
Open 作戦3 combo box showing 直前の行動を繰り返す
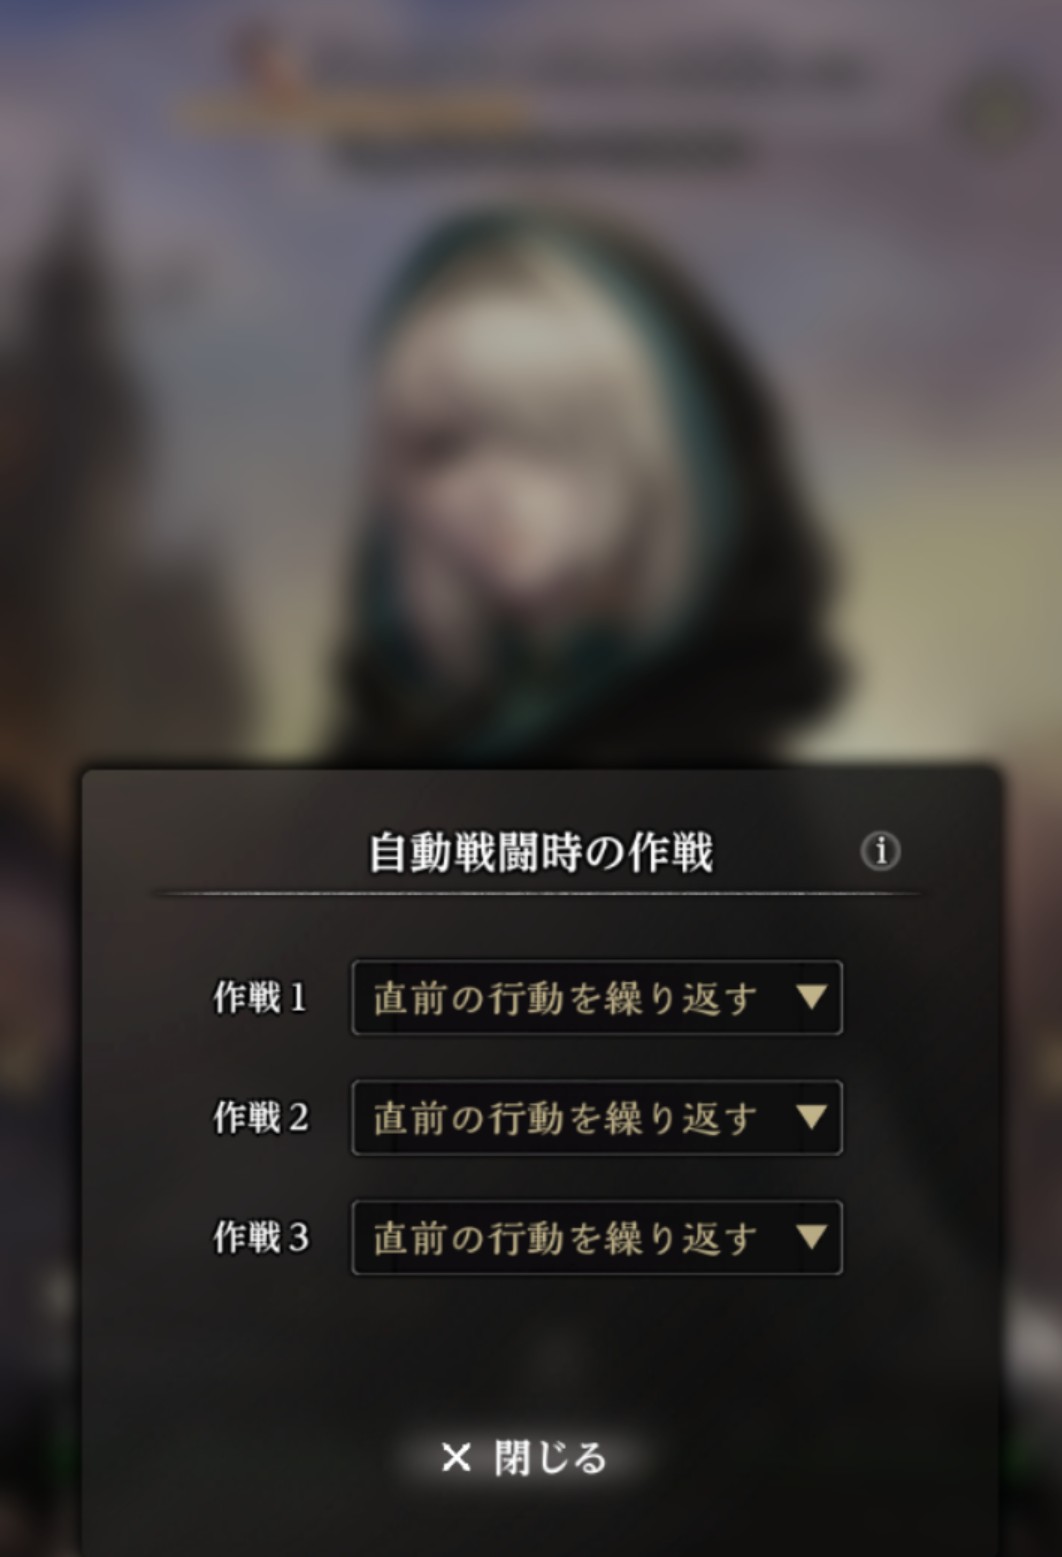tap(596, 1238)
